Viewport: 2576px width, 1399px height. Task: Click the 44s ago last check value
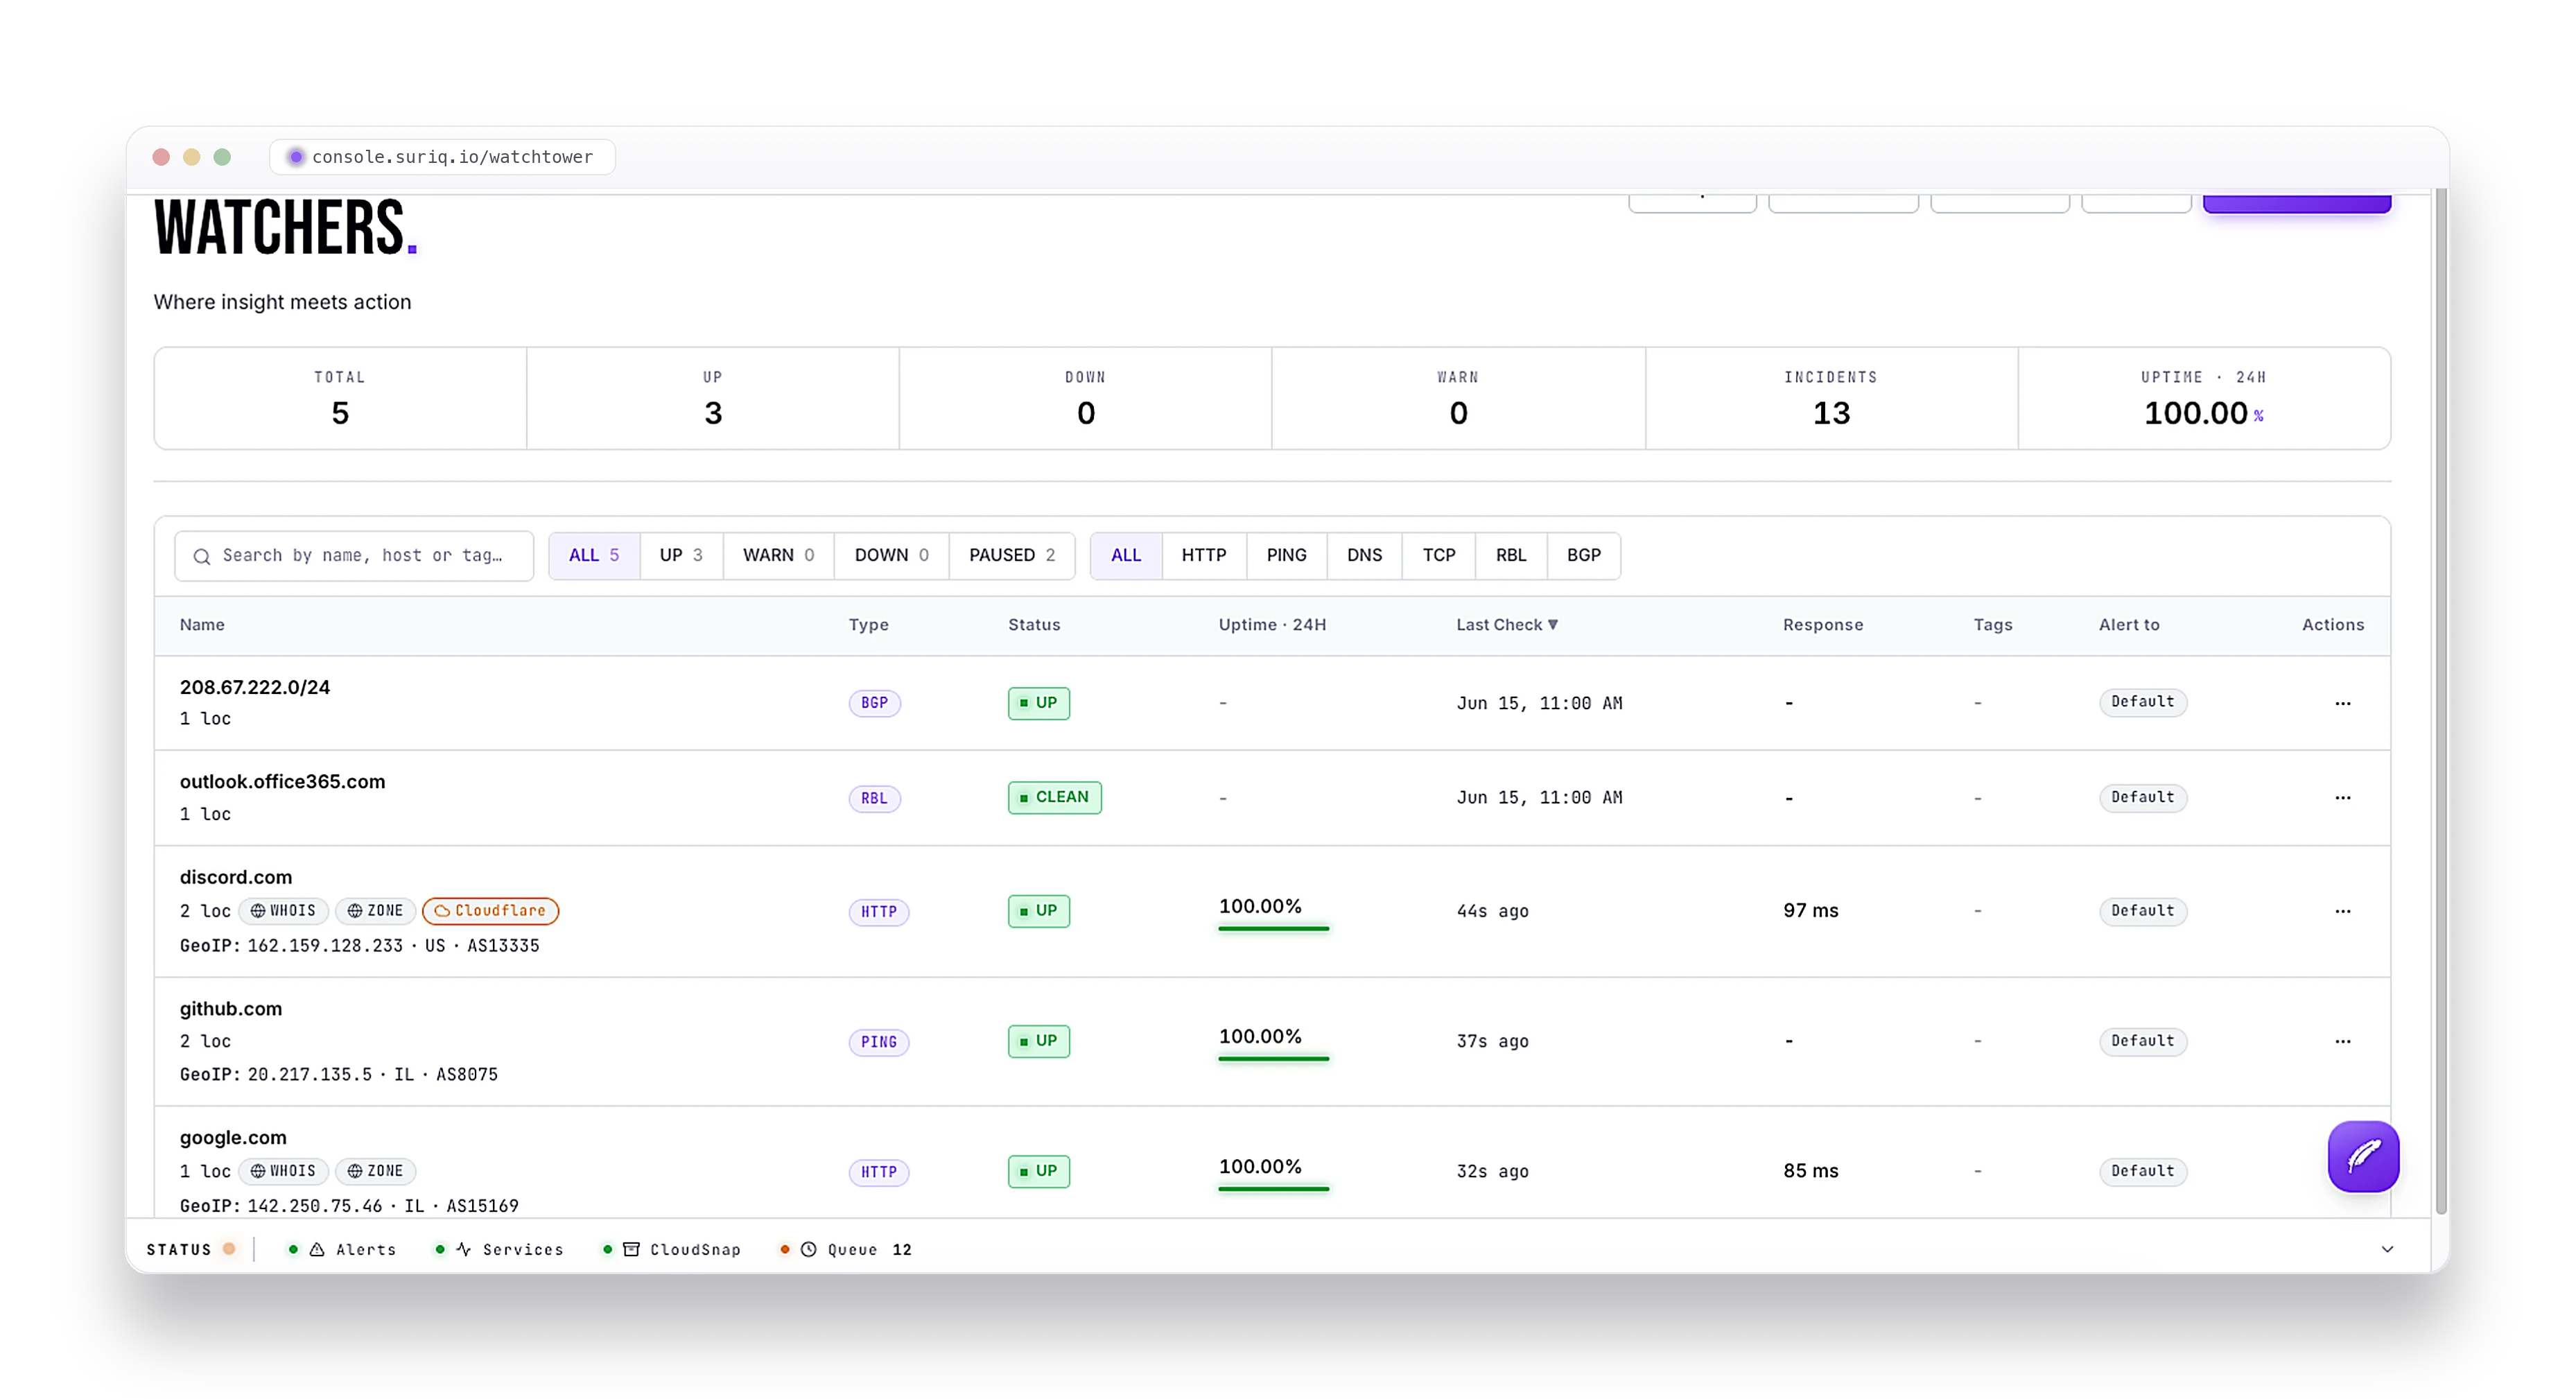1492,911
